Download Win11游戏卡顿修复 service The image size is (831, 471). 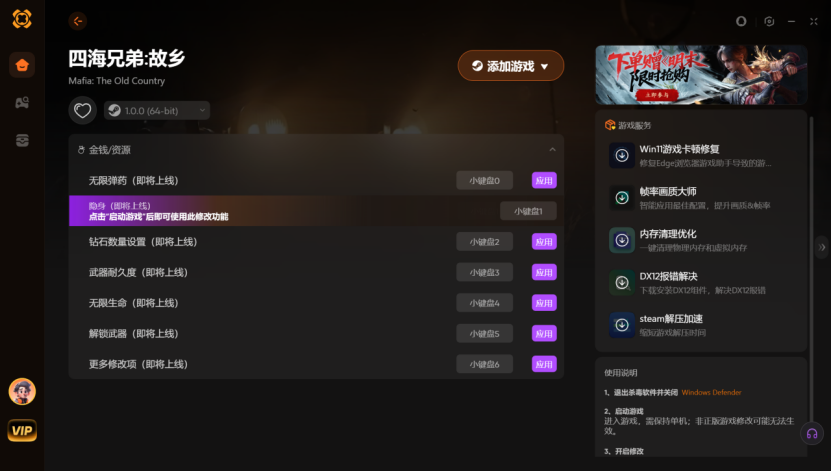(x=622, y=155)
